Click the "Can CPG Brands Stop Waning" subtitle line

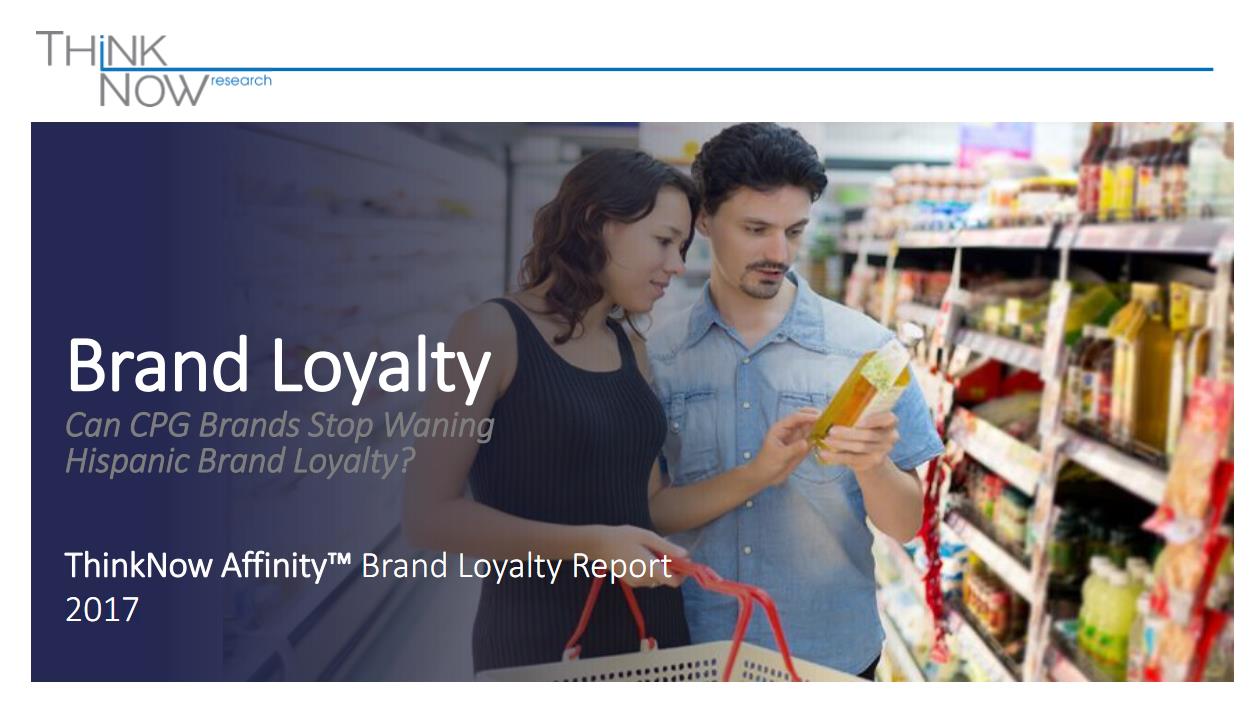(280, 425)
